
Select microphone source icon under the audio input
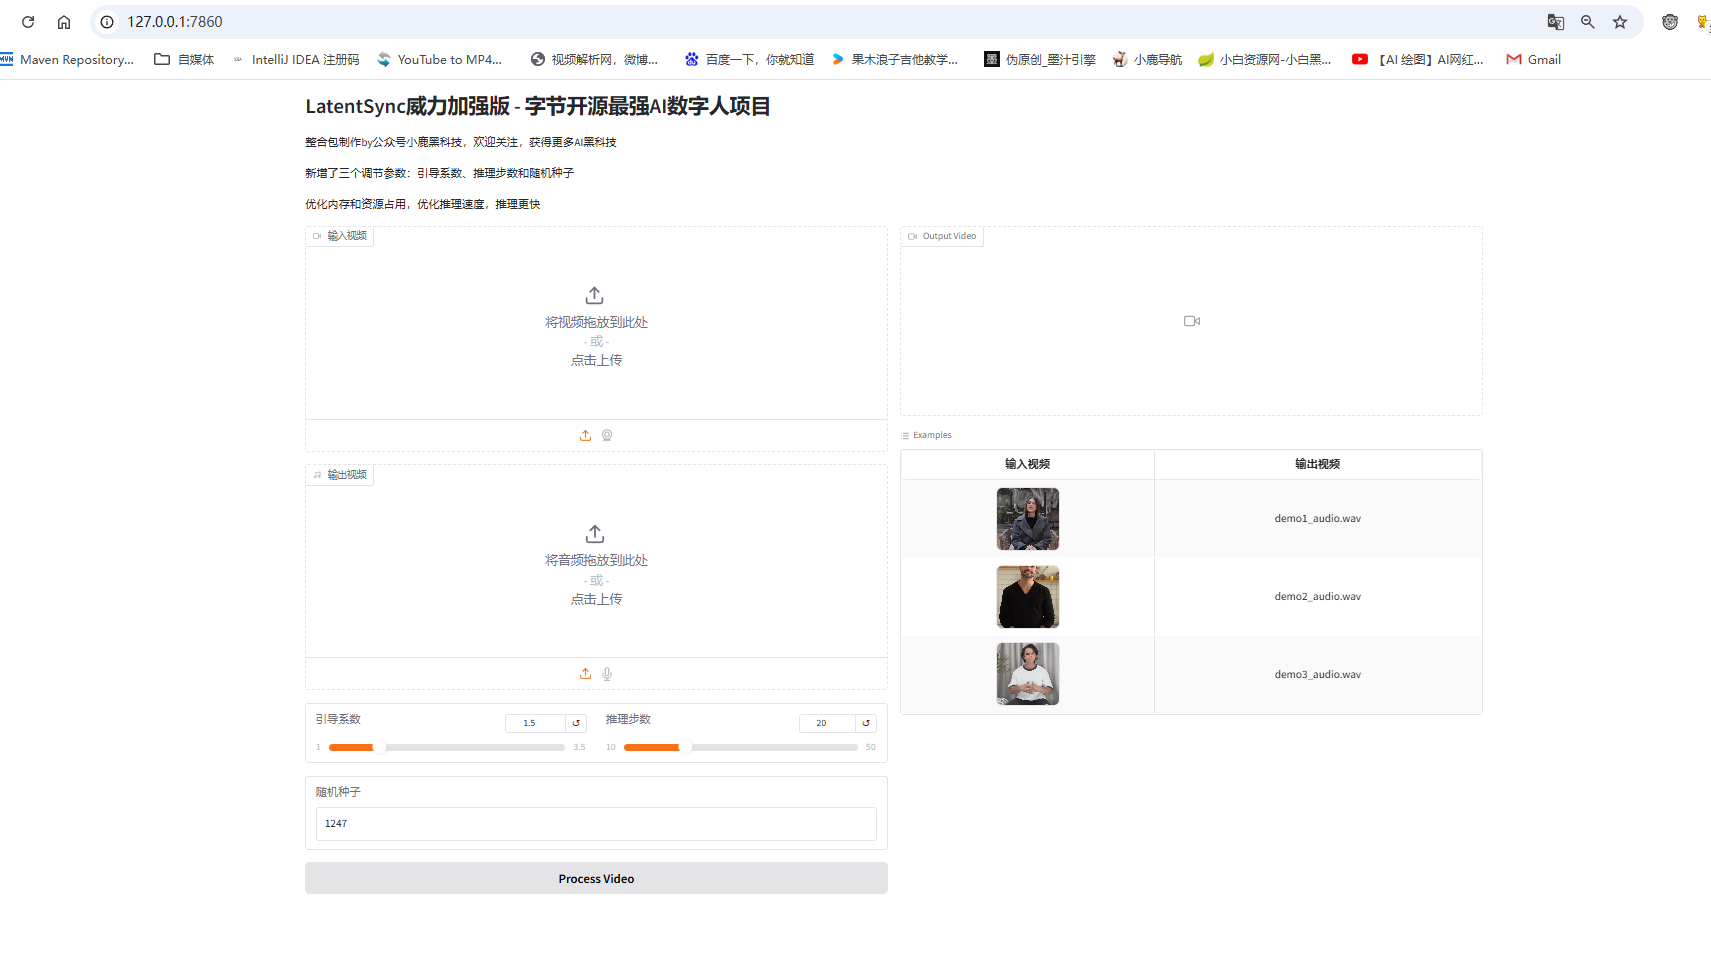tap(607, 673)
